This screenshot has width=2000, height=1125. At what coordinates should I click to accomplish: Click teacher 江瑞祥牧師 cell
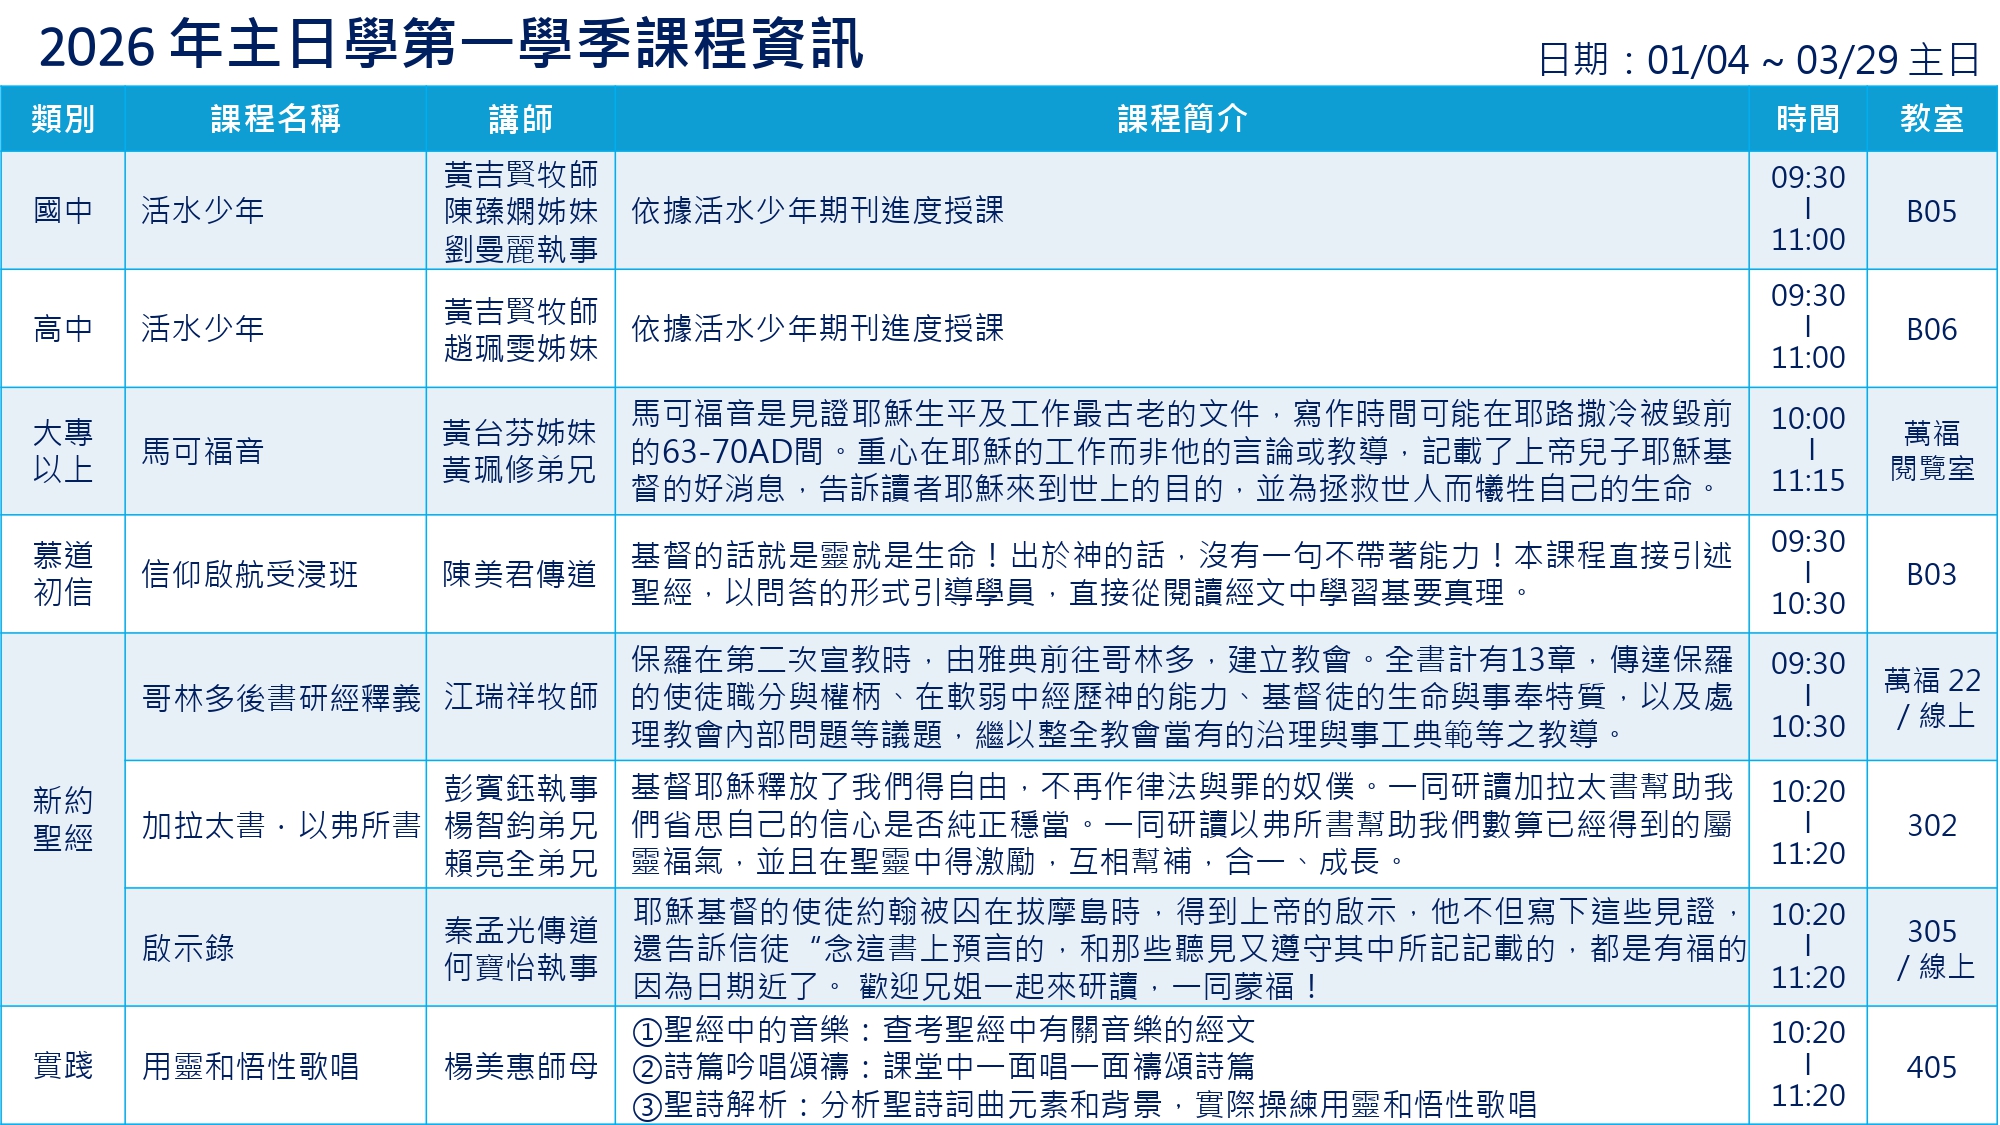click(520, 697)
